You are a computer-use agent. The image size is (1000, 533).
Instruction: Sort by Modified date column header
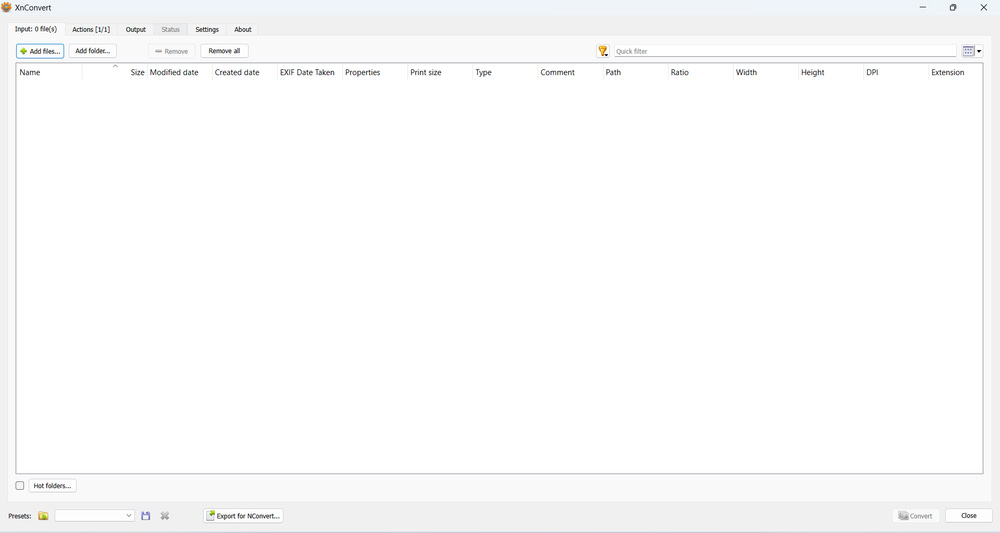[x=180, y=72]
